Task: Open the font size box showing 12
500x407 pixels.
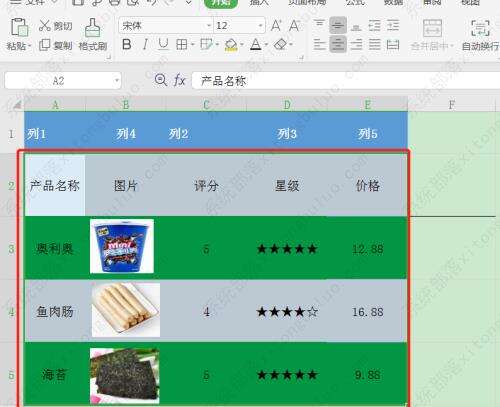Action: pos(239,26)
